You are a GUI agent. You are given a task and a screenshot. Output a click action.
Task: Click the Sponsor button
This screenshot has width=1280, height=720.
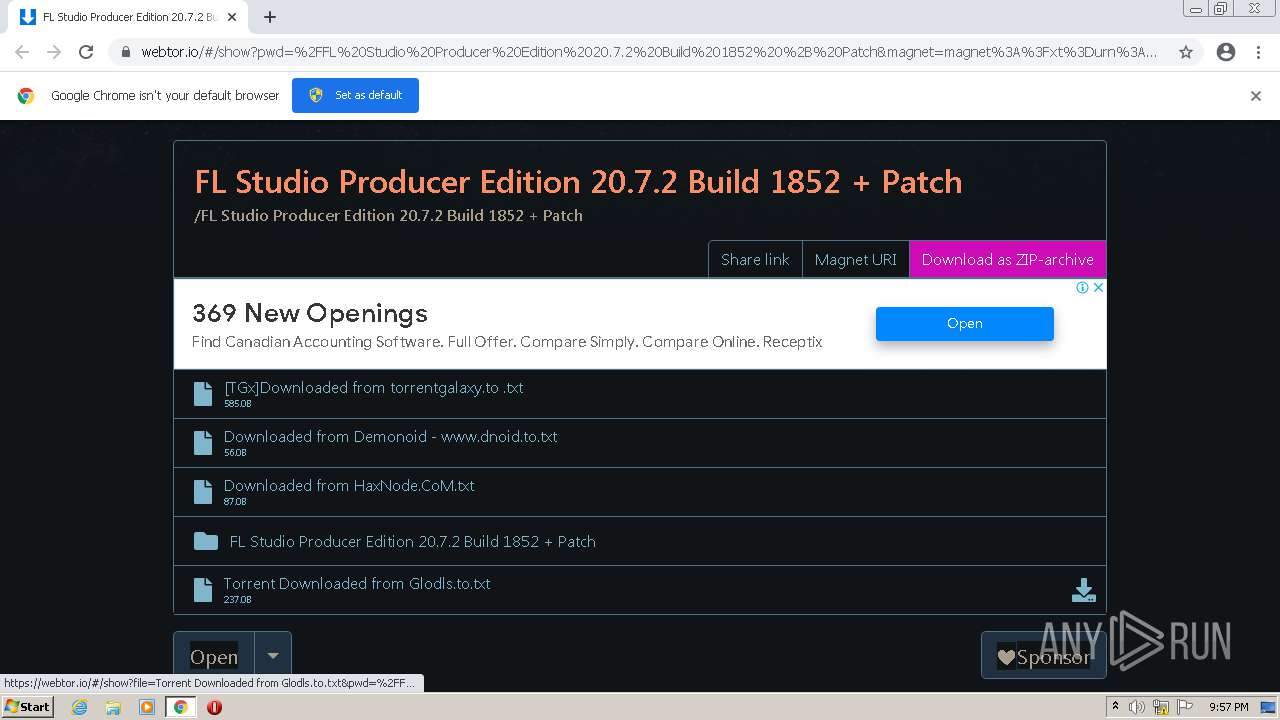tap(1044, 657)
